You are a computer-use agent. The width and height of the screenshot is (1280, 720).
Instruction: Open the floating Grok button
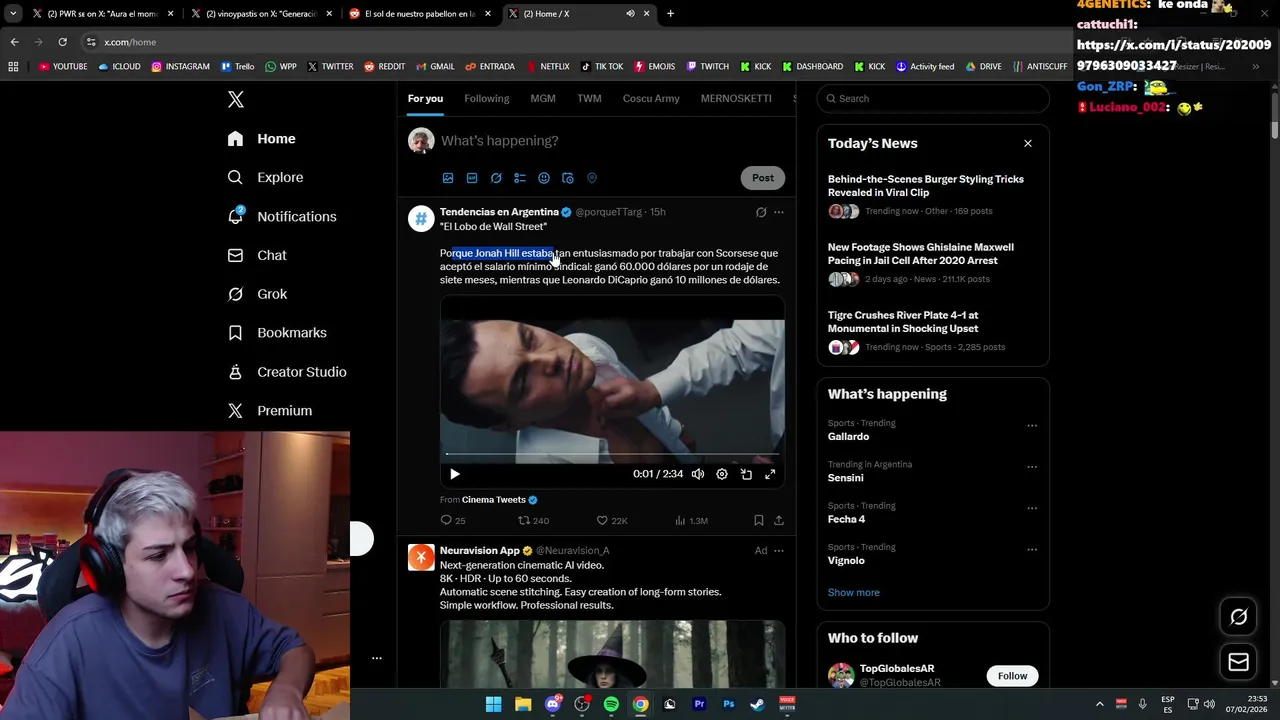(x=1238, y=617)
